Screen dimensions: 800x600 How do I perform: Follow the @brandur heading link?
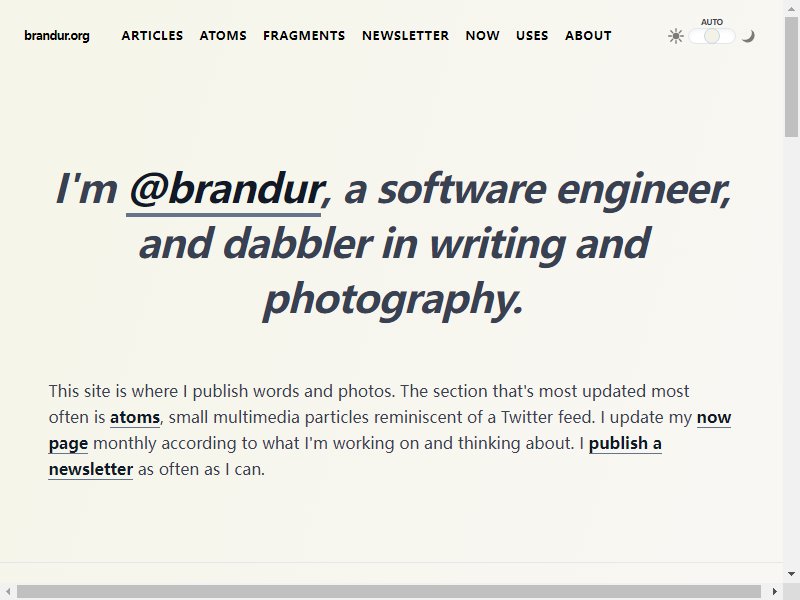(x=224, y=191)
